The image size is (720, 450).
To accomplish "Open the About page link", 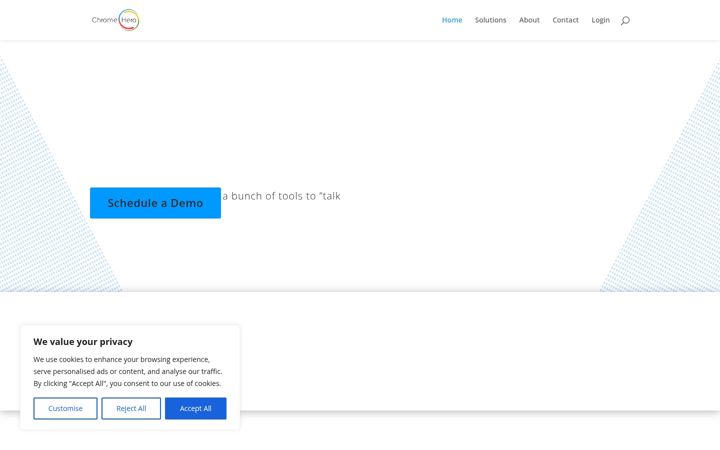I will [529, 20].
